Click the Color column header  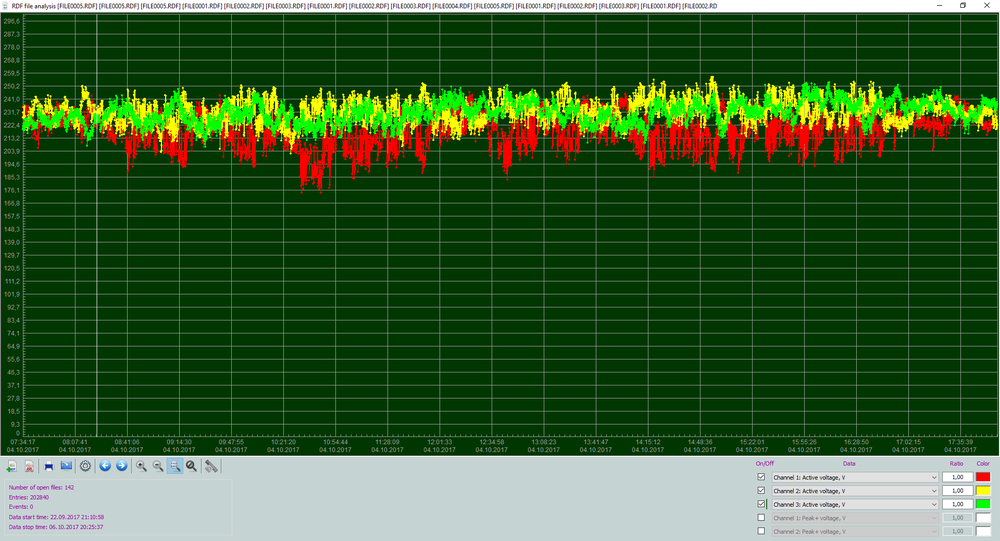tap(983, 464)
